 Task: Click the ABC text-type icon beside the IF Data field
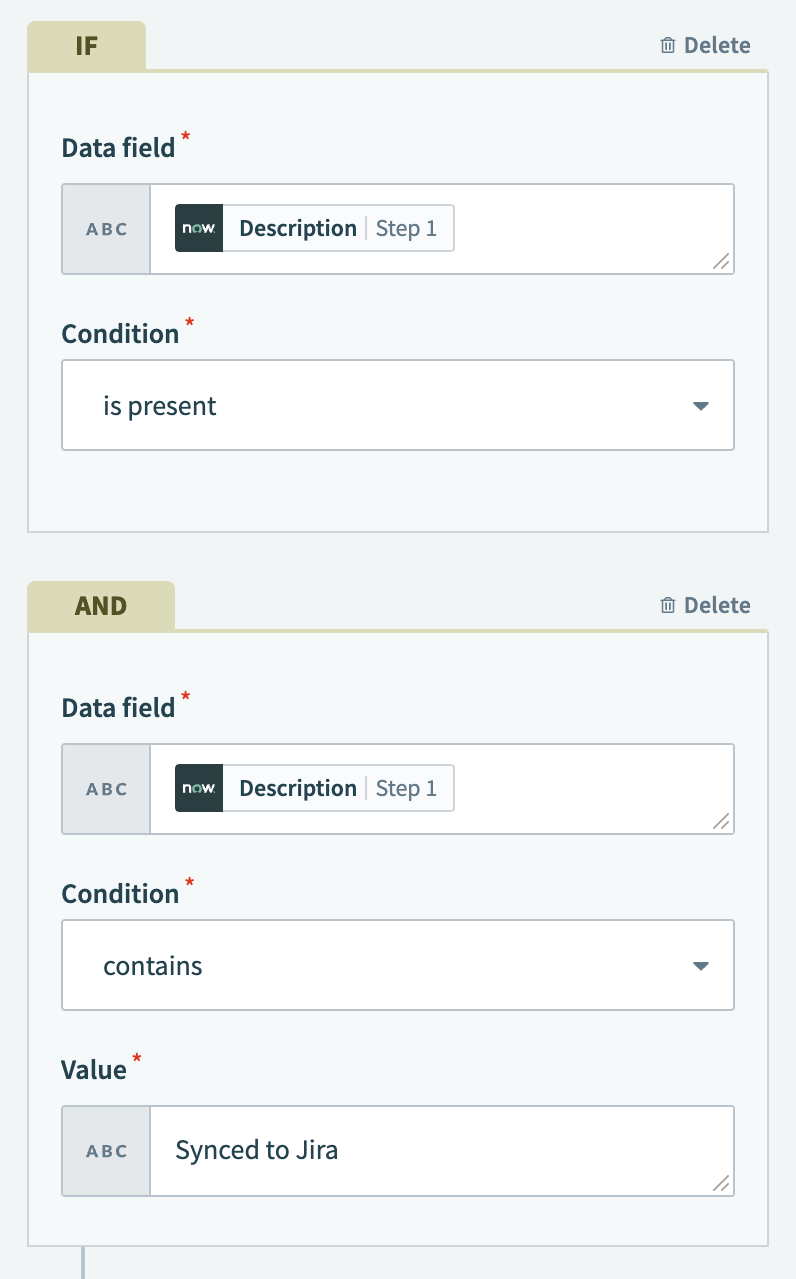105,228
